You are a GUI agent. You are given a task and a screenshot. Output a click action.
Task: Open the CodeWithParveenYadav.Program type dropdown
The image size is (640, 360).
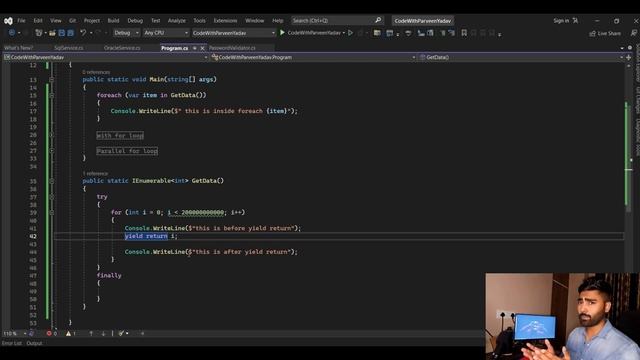(x=313, y=58)
